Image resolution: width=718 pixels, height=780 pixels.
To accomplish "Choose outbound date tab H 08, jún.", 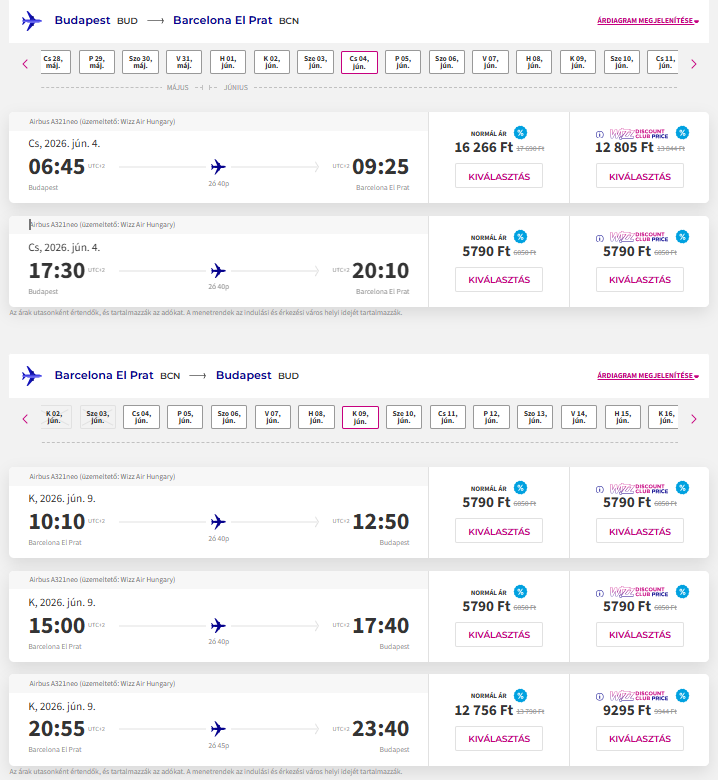I will [x=534, y=63].
